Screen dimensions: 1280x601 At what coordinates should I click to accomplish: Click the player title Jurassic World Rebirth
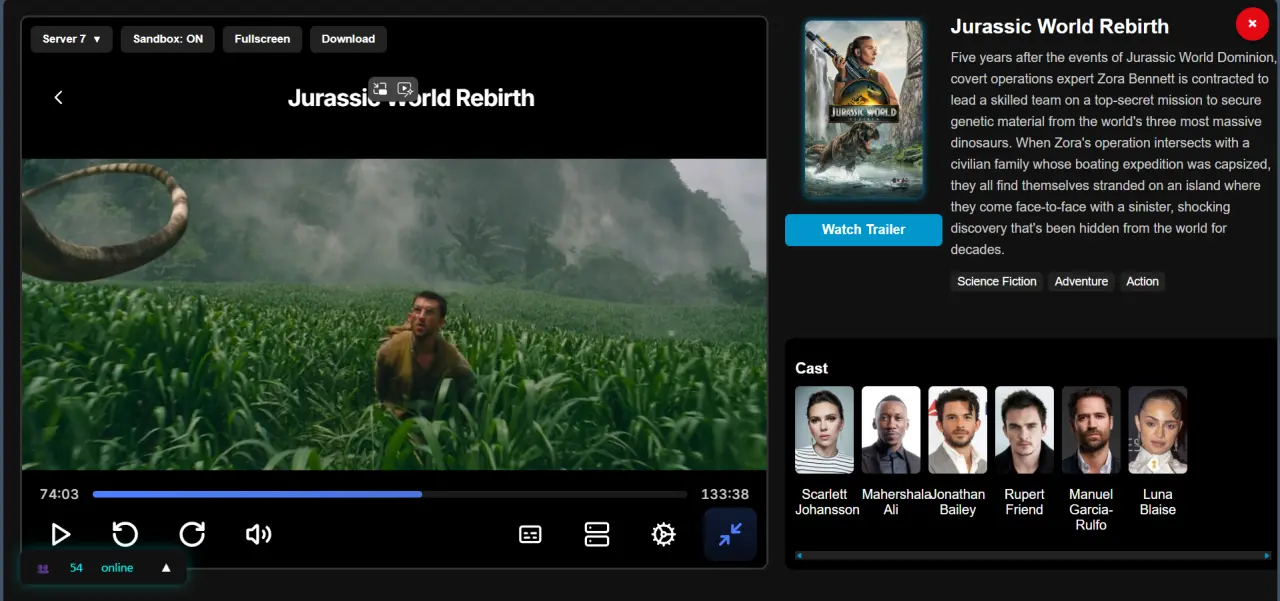[411, 98]
